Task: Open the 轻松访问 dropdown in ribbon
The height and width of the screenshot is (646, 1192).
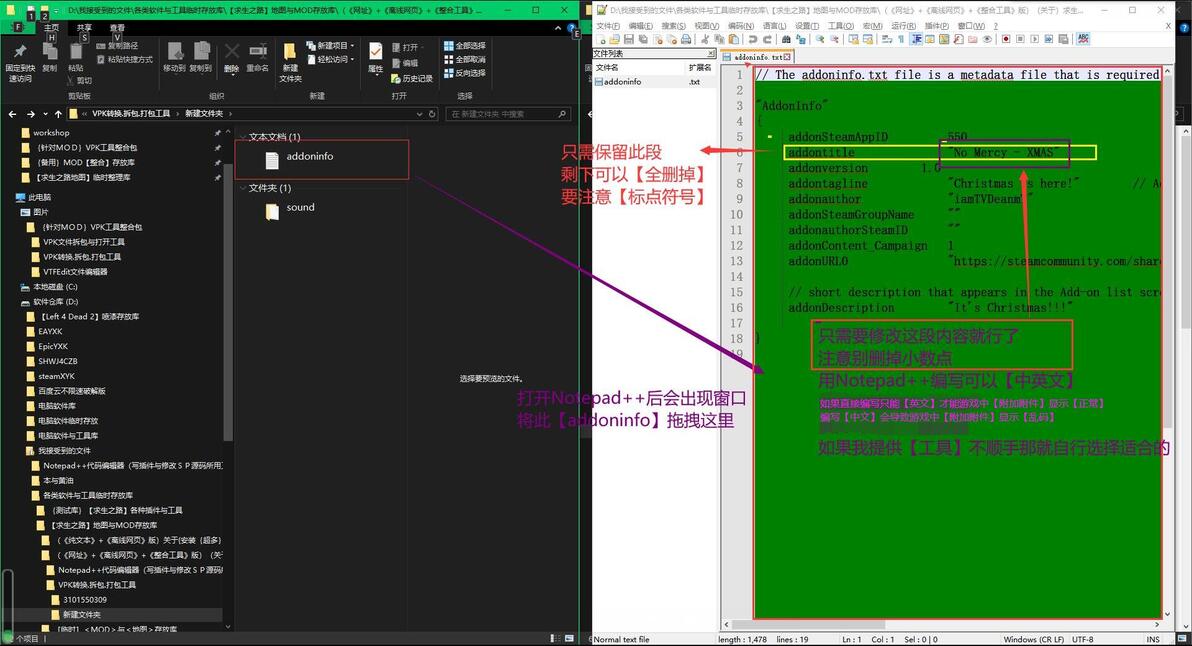Action: click(x=330, y=59)
